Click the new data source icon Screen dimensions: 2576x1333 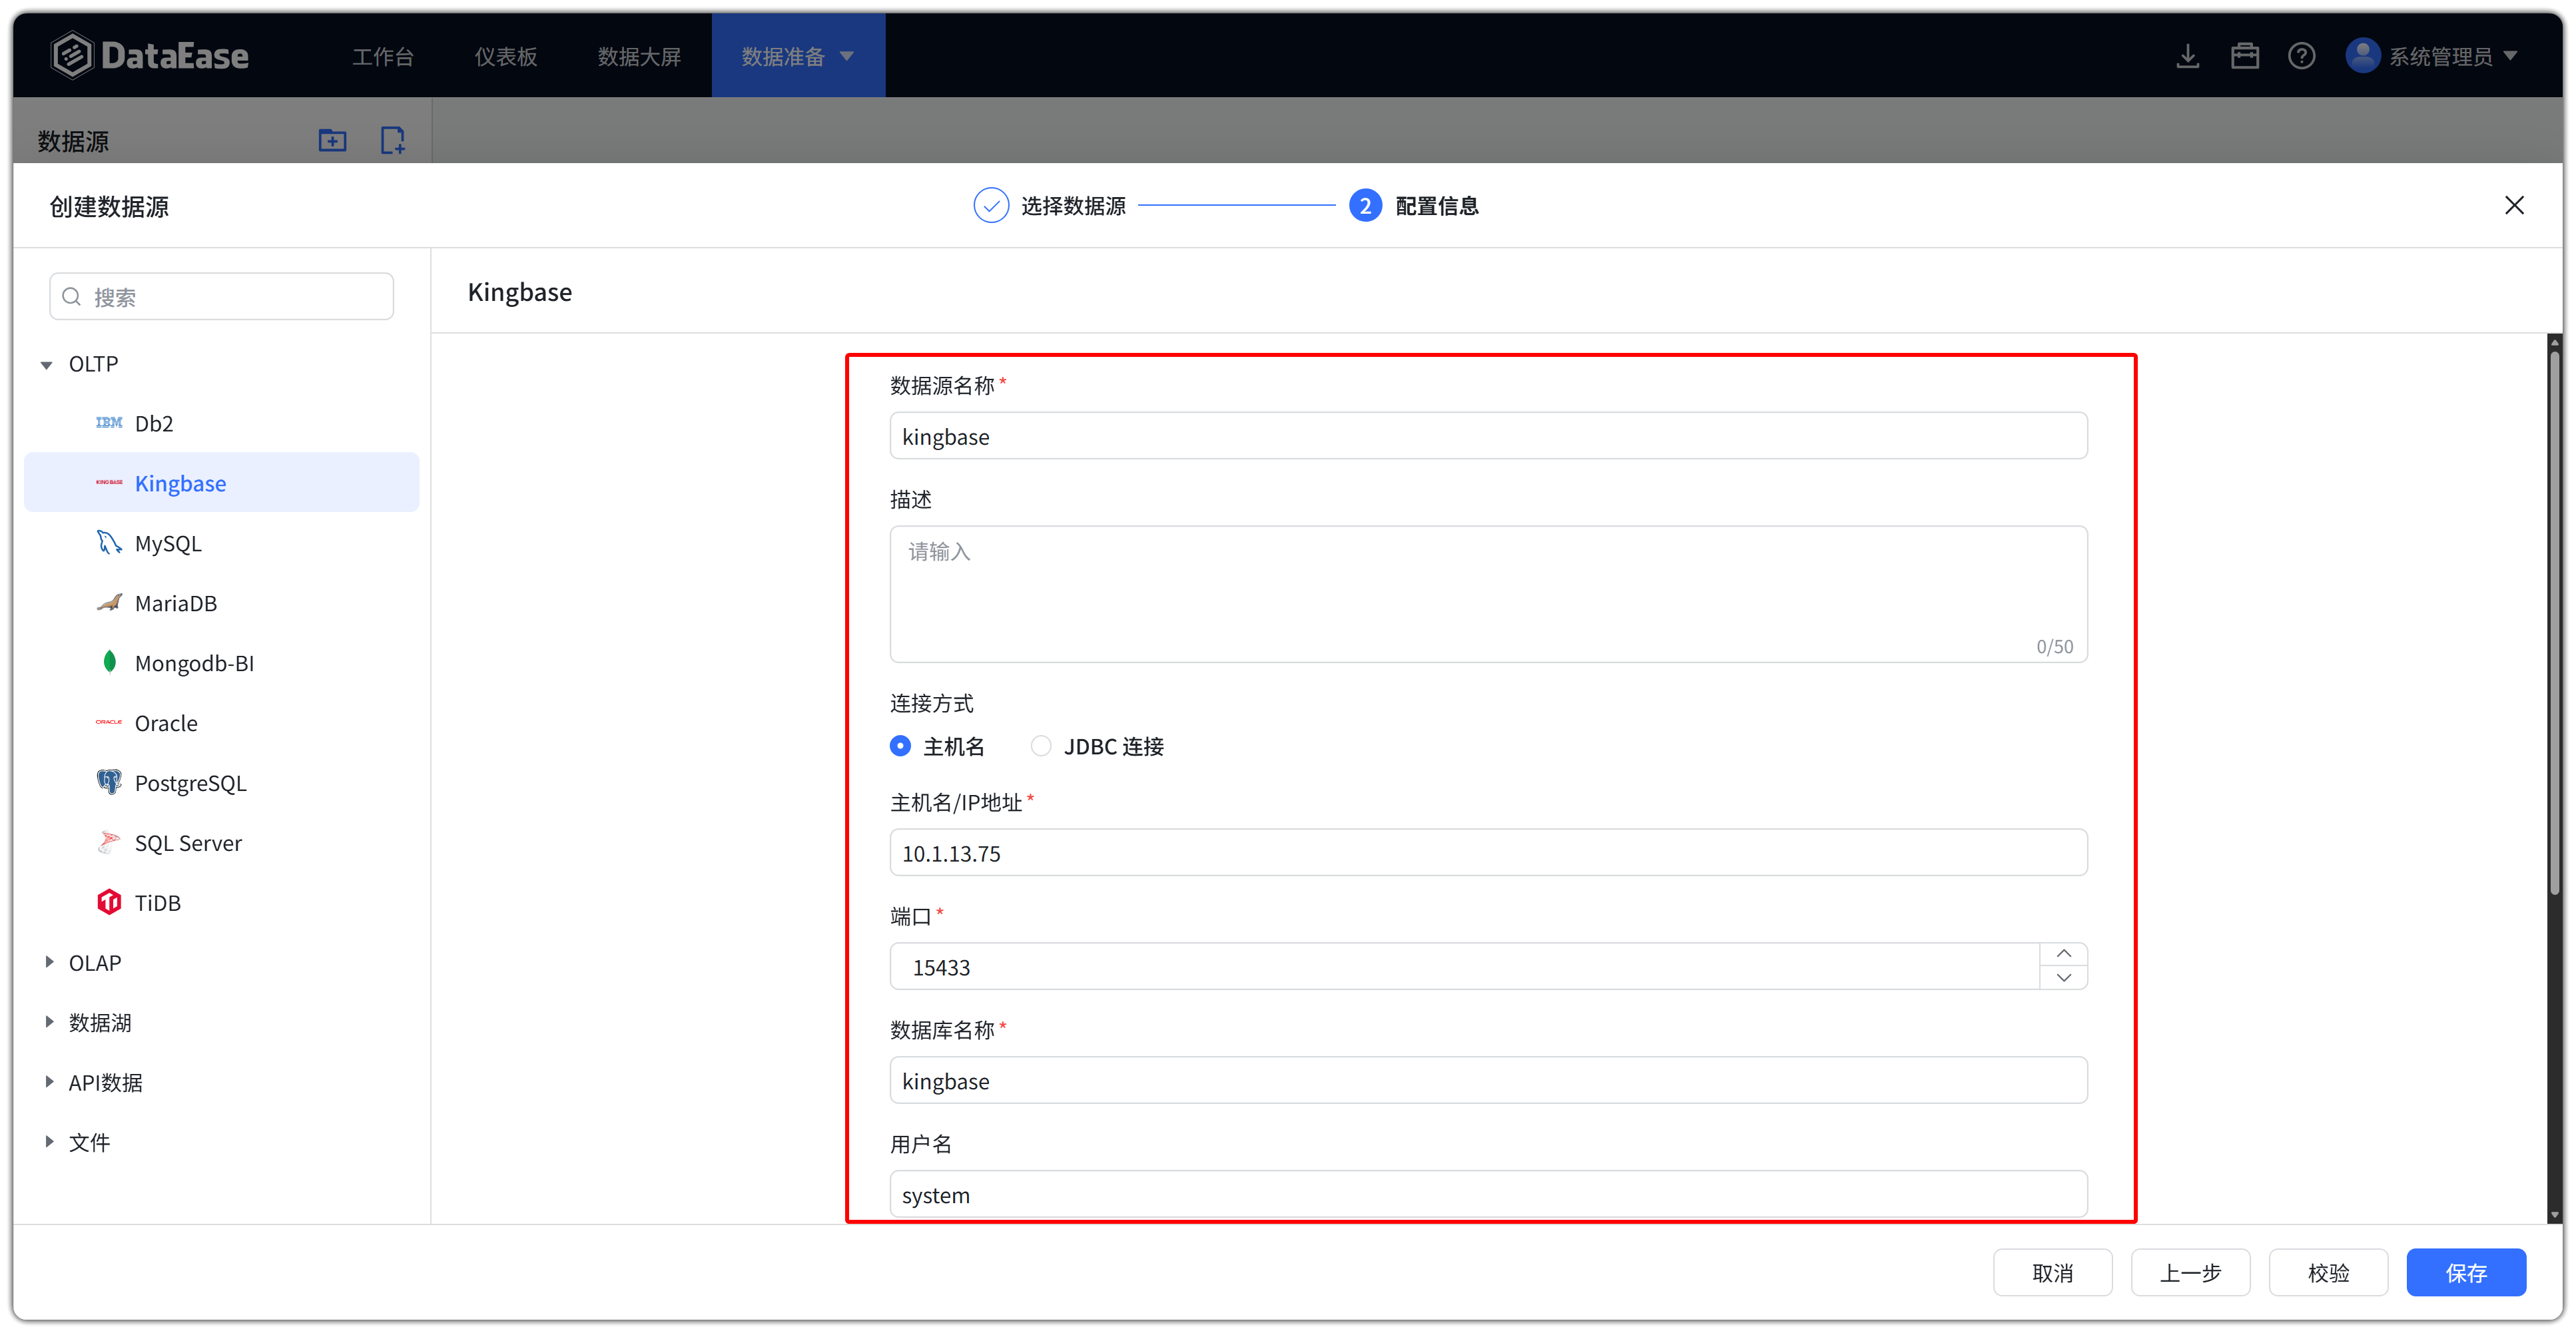(x=393, y=140)
